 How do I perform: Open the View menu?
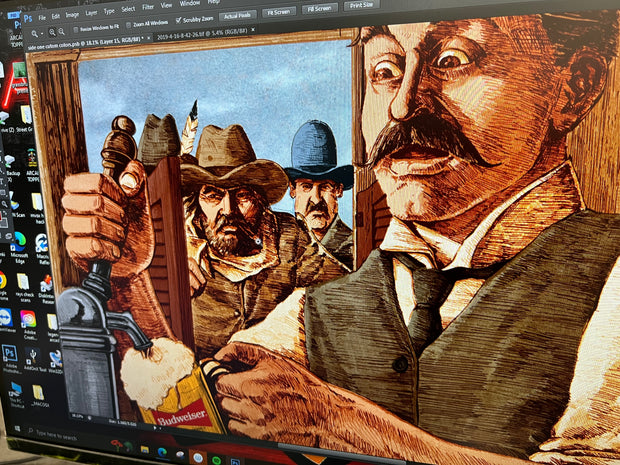pos(166,5)
